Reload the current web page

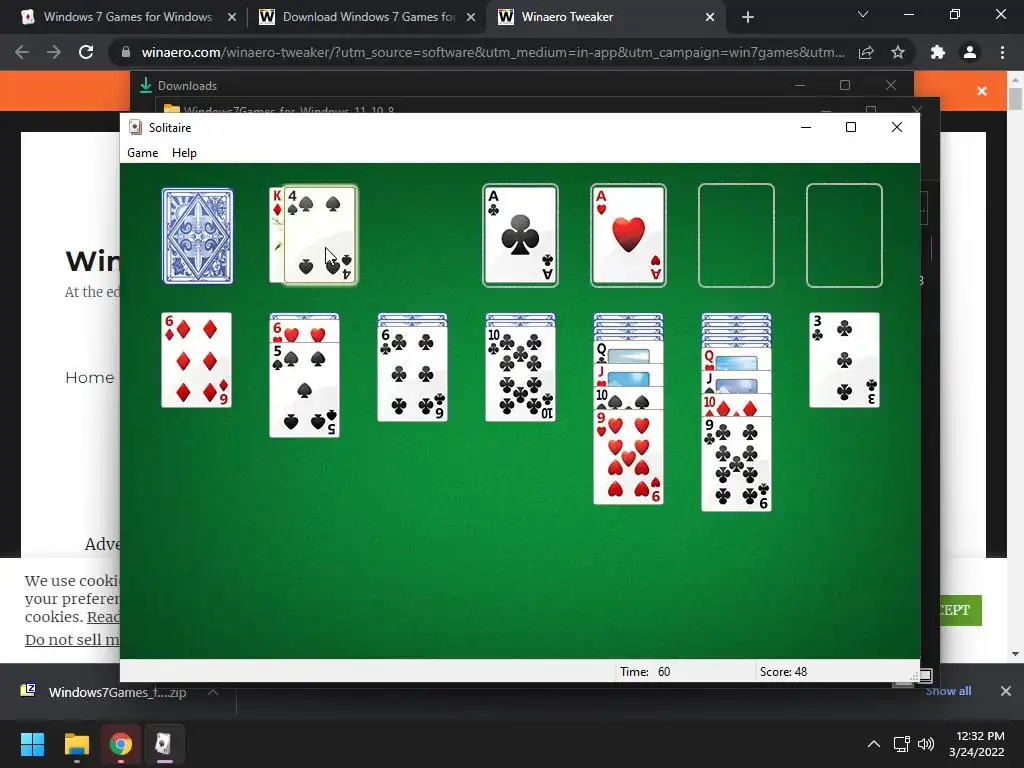click(x=86, y=52)
